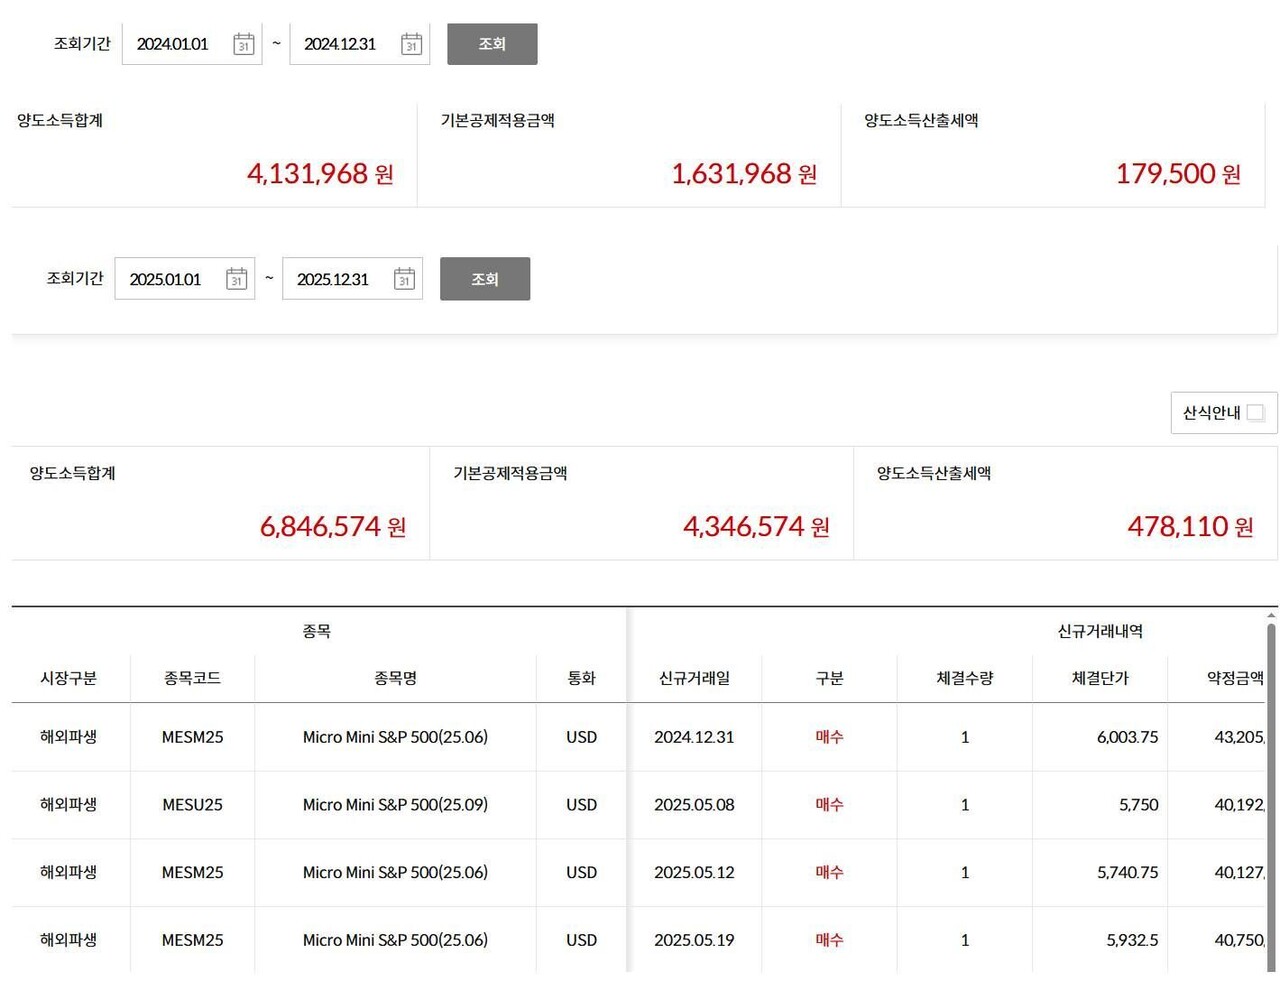Select the MESU25 stock code row
1280x981 pixels.
point(192,805)
